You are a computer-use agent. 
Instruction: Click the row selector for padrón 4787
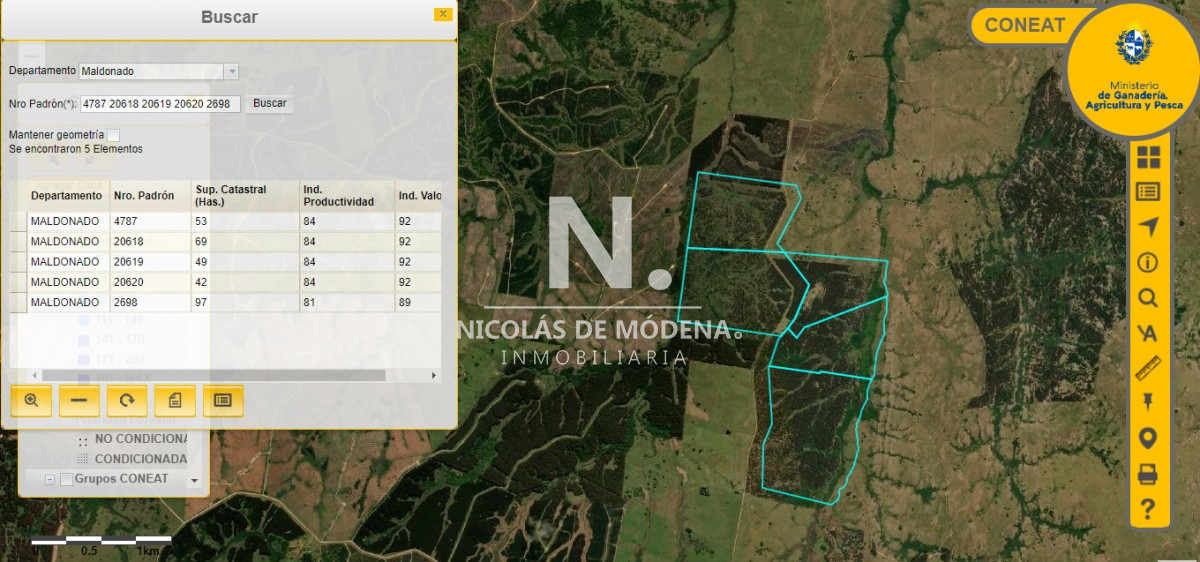point(18,221)
